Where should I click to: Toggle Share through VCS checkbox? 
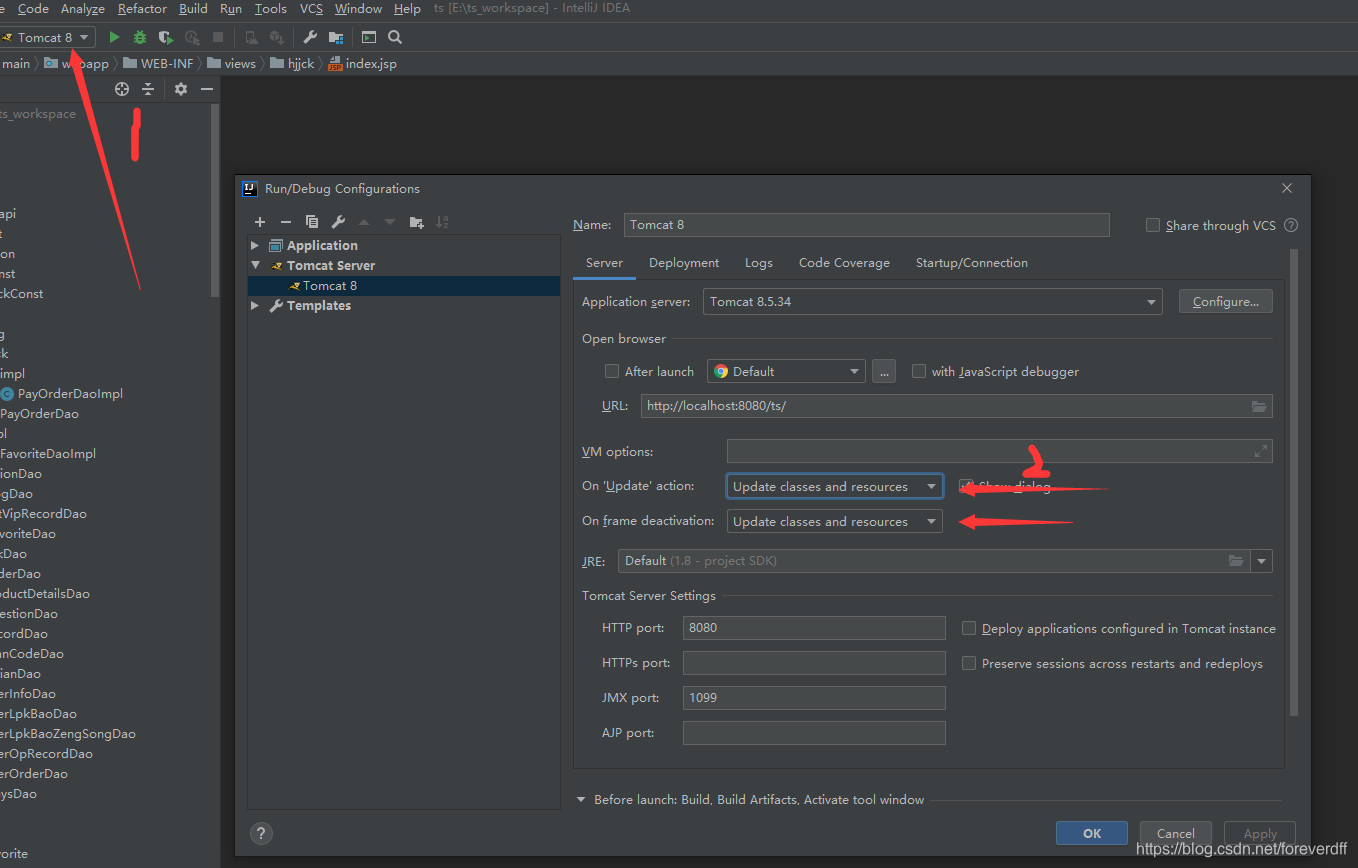[x=1153, y=226]
